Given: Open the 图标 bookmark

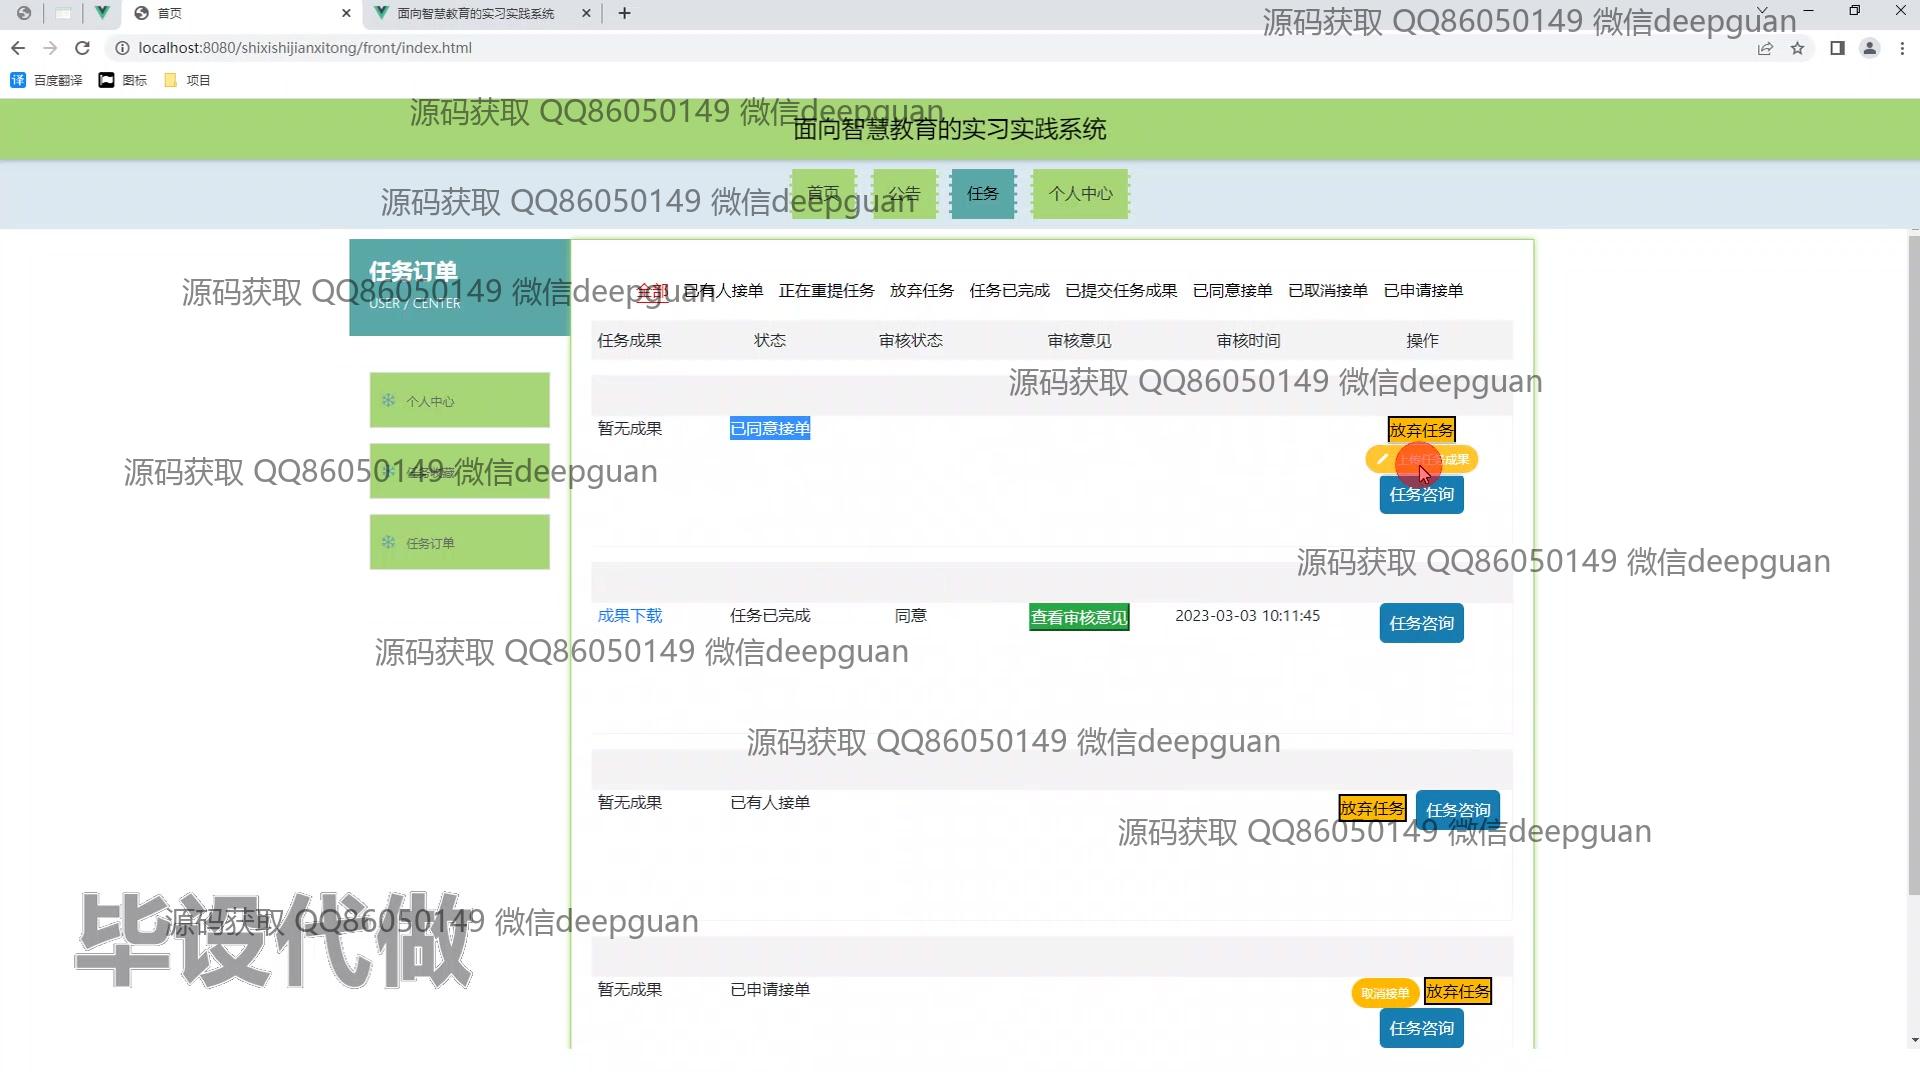Looking at the screenshot, I should [123, 80].
